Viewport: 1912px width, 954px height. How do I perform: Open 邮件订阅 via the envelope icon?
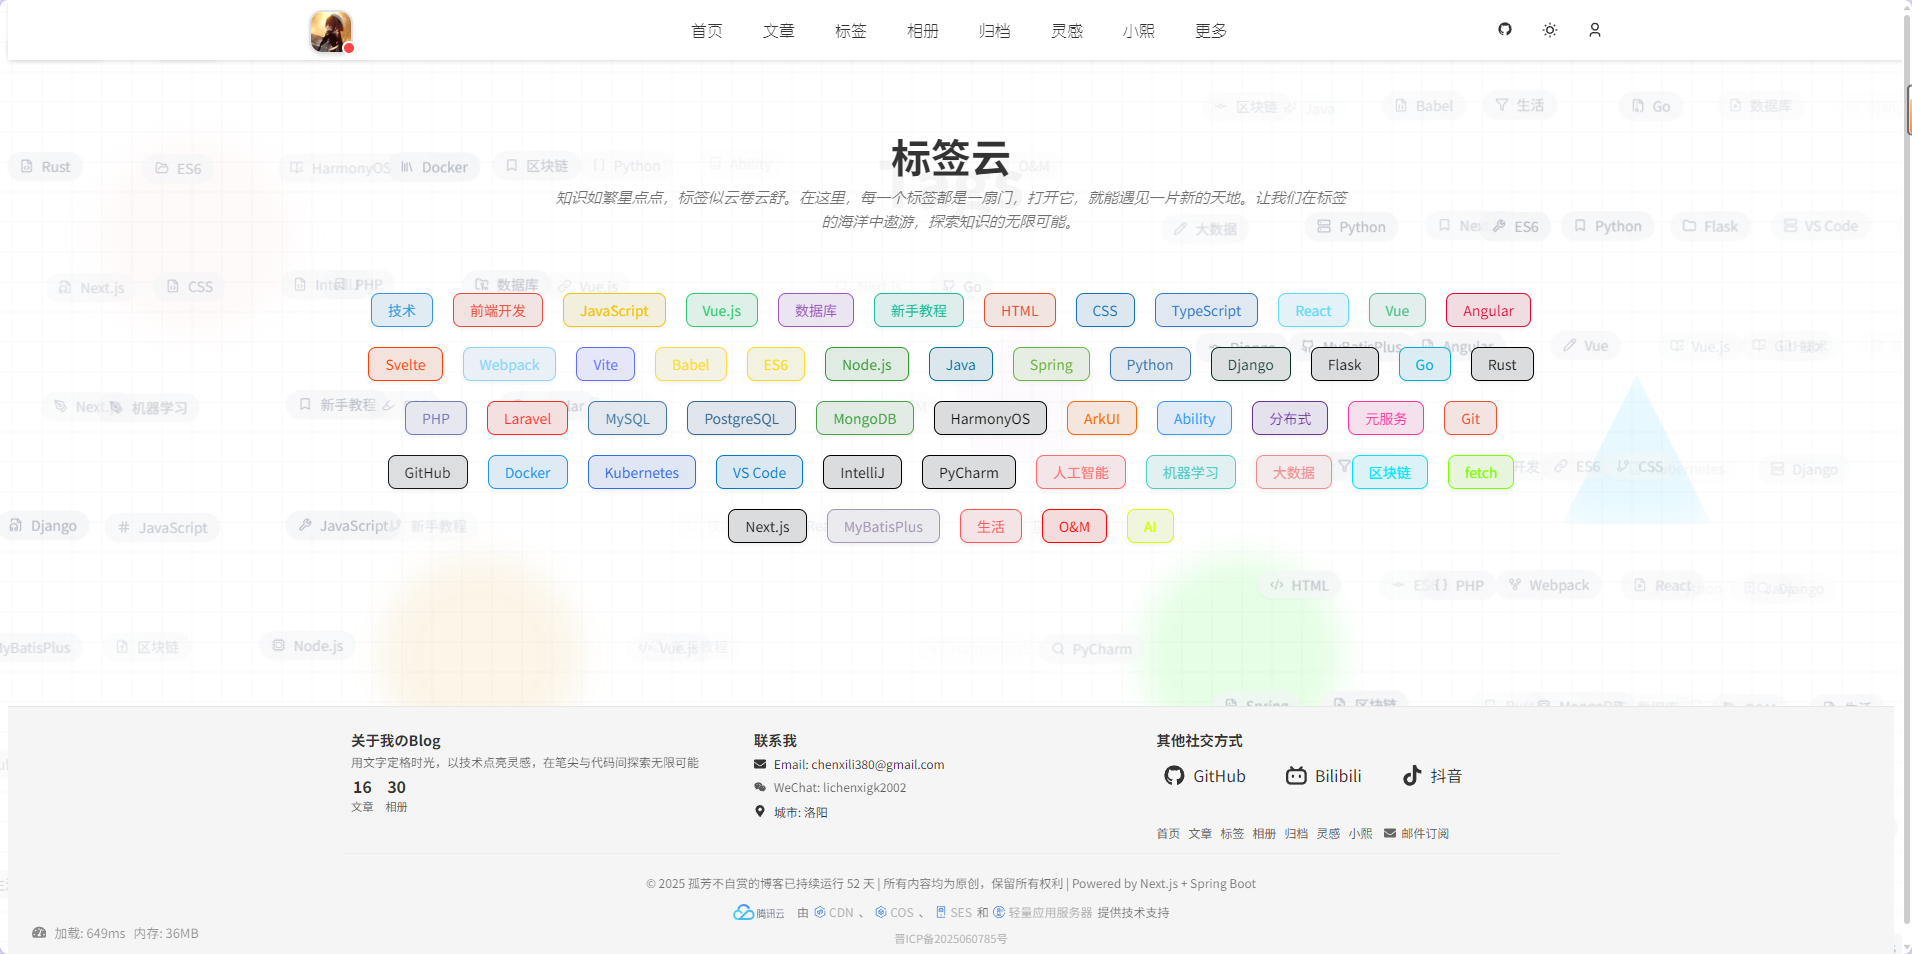pyautogui.click(x=1391, y=833)
